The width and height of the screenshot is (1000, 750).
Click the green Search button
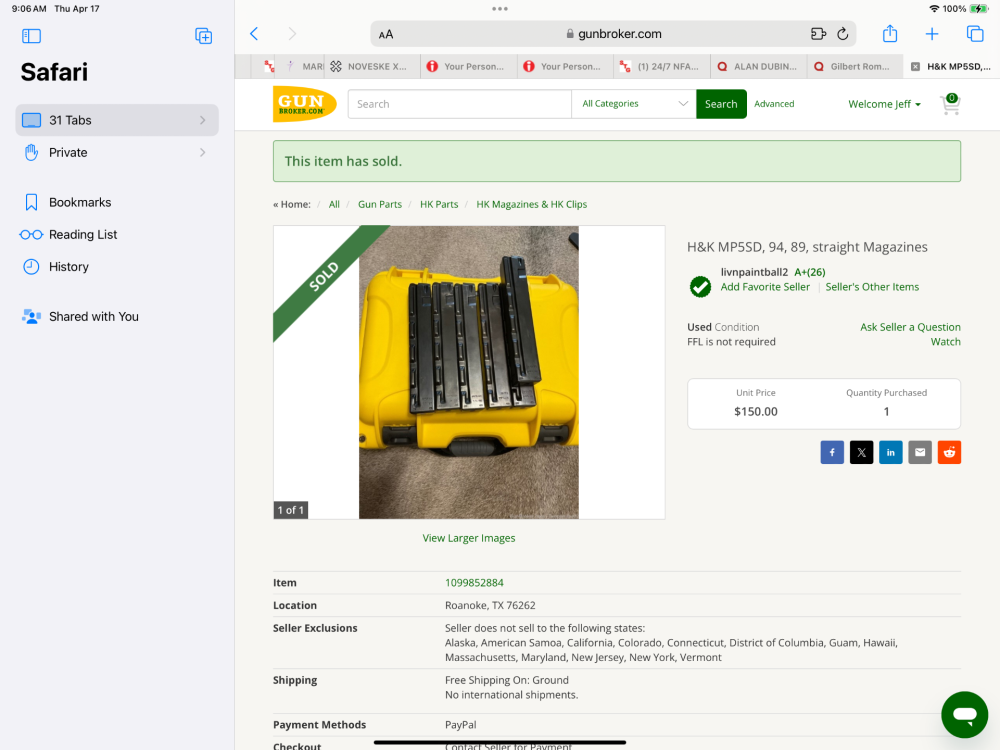[x=721, y=104]
